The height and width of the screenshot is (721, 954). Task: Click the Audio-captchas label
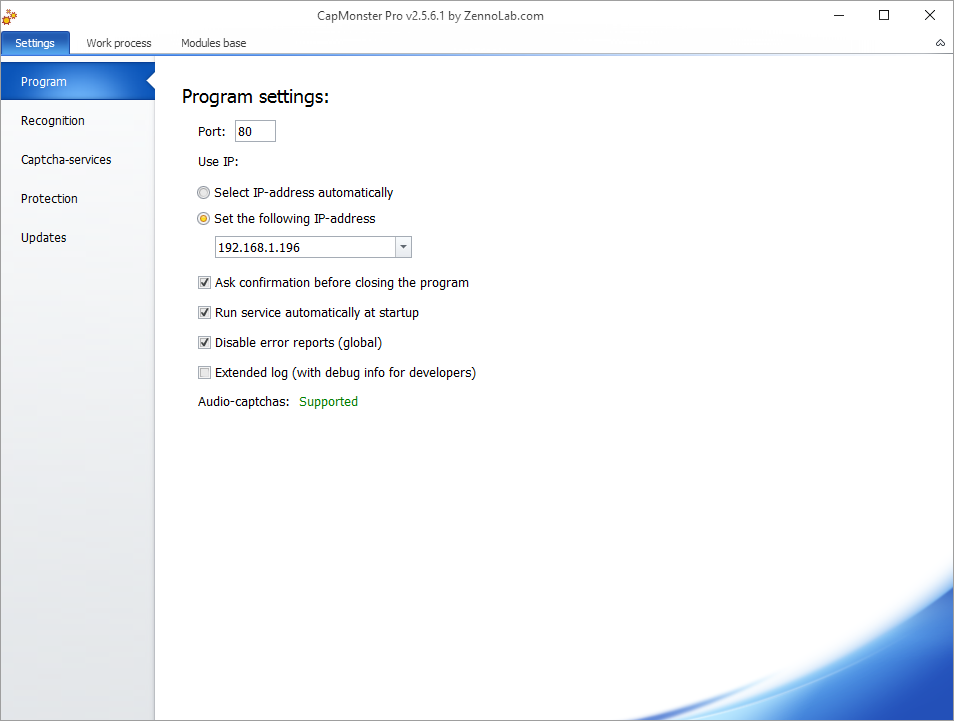243,402
